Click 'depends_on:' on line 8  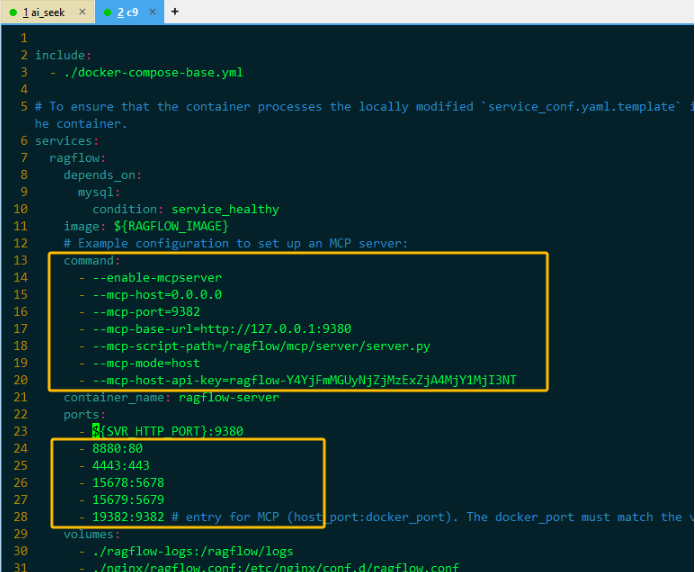point(102,175)
